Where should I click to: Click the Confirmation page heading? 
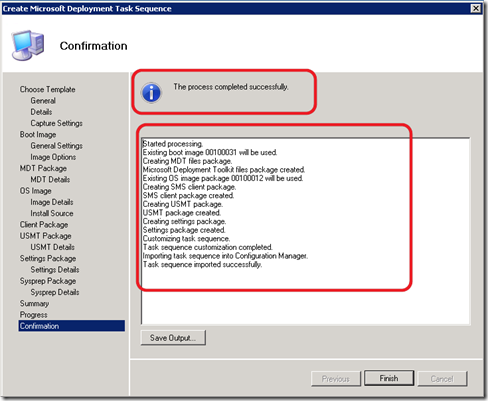(93, 46)
